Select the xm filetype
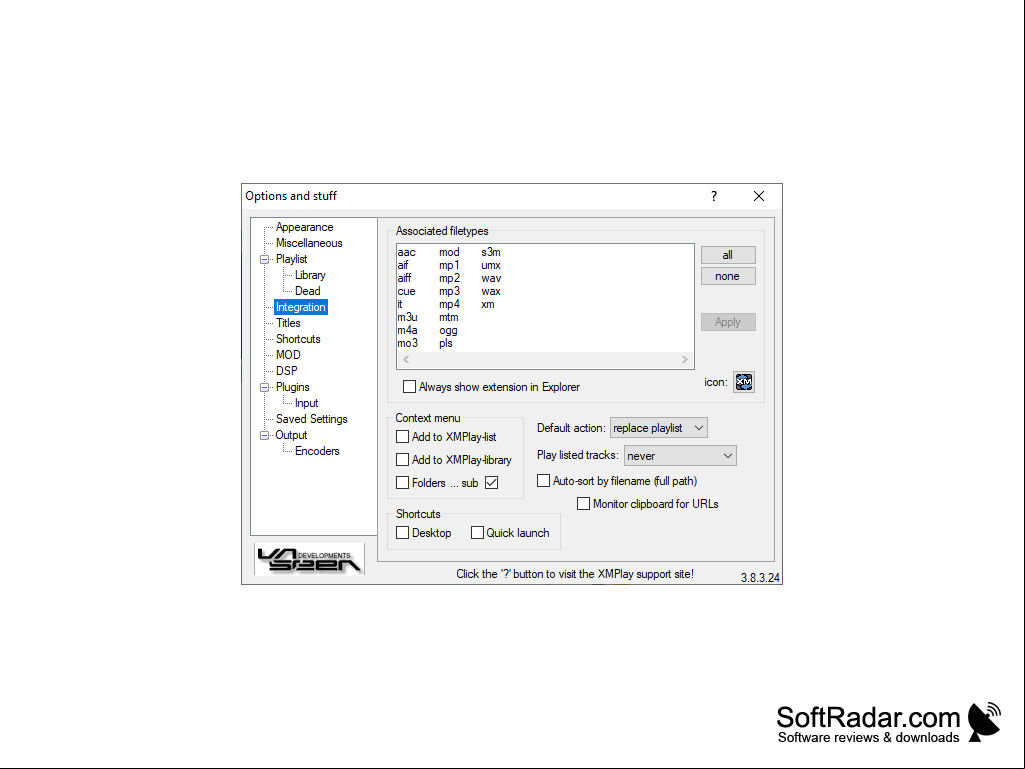Viewport: 1025px width, 769px height. (x=488, y=304)
